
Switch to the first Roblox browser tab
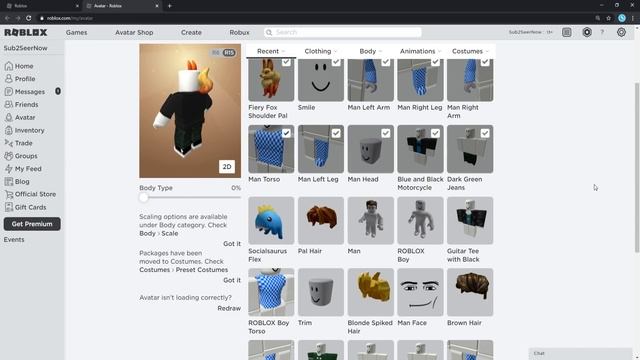(41, 6)
